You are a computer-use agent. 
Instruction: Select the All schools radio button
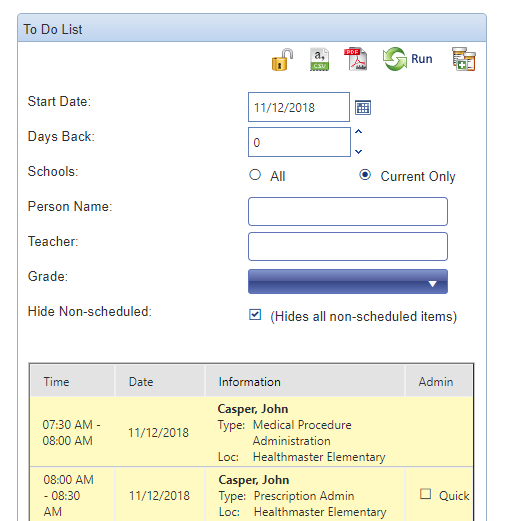tap(255, 175)
